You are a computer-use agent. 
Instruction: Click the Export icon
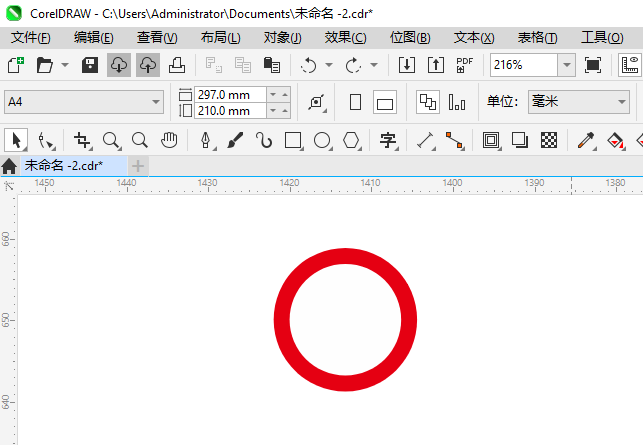click(x=436, y=65)
